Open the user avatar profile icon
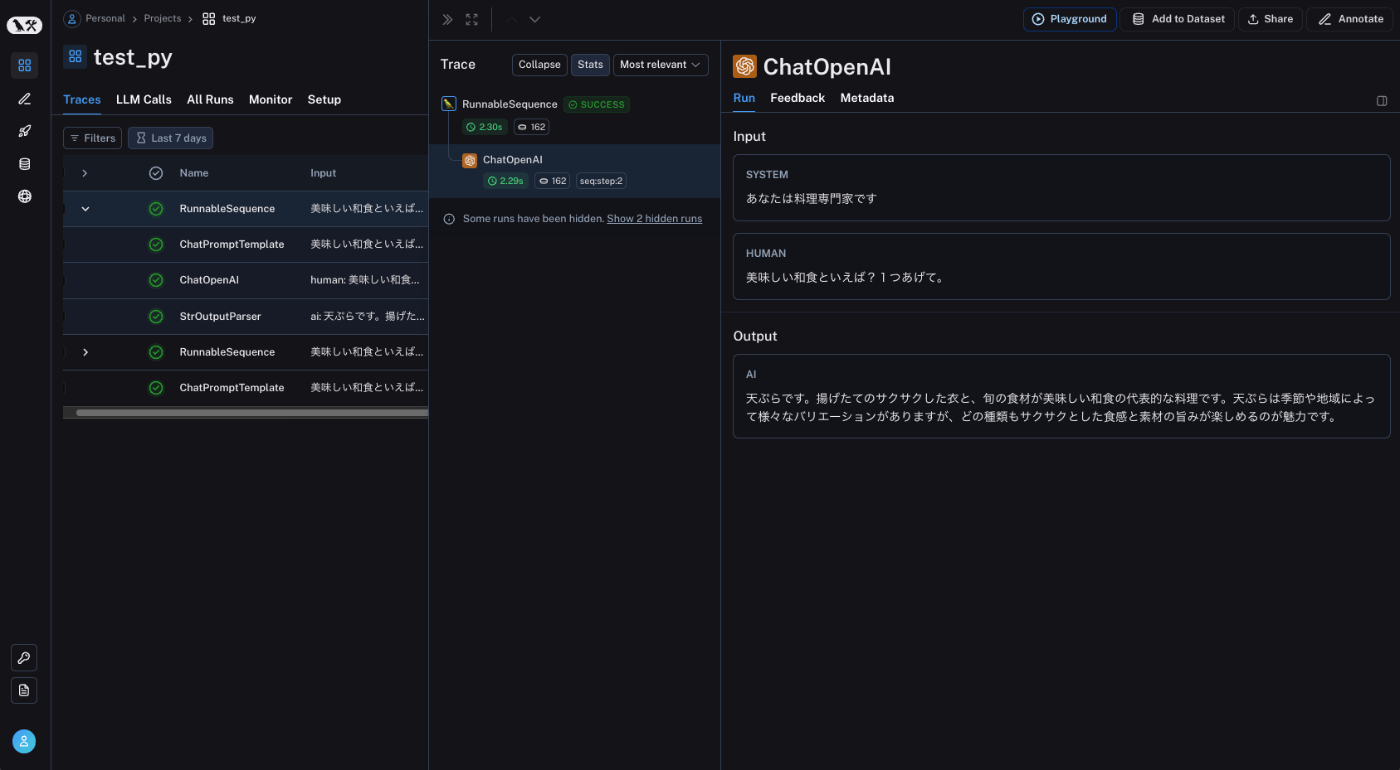 [24, 741]
